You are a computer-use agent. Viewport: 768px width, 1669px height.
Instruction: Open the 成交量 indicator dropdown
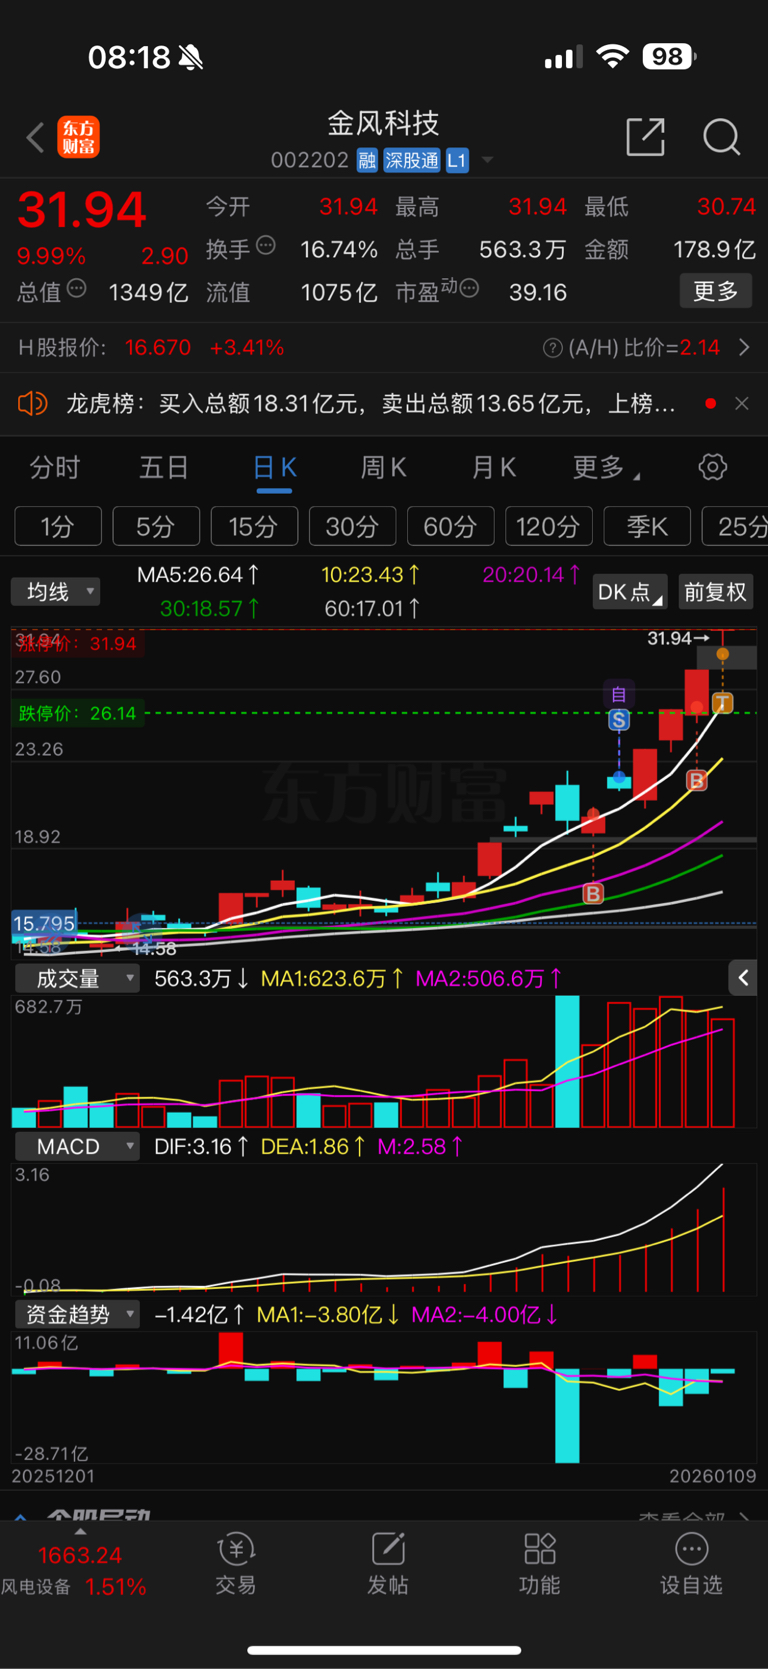click(76, 978)
